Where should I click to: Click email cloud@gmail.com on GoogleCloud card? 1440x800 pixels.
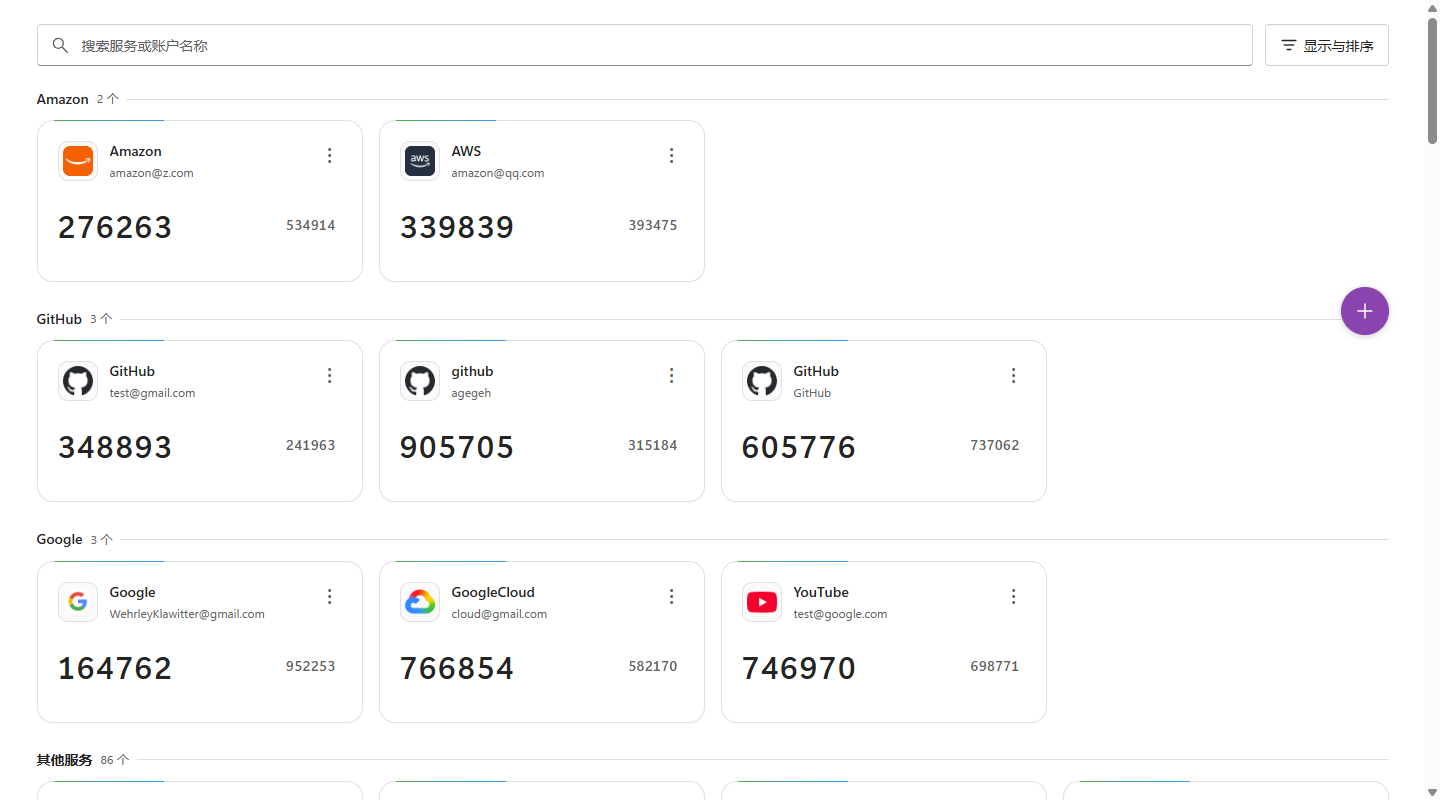click(x=499, y=614)
